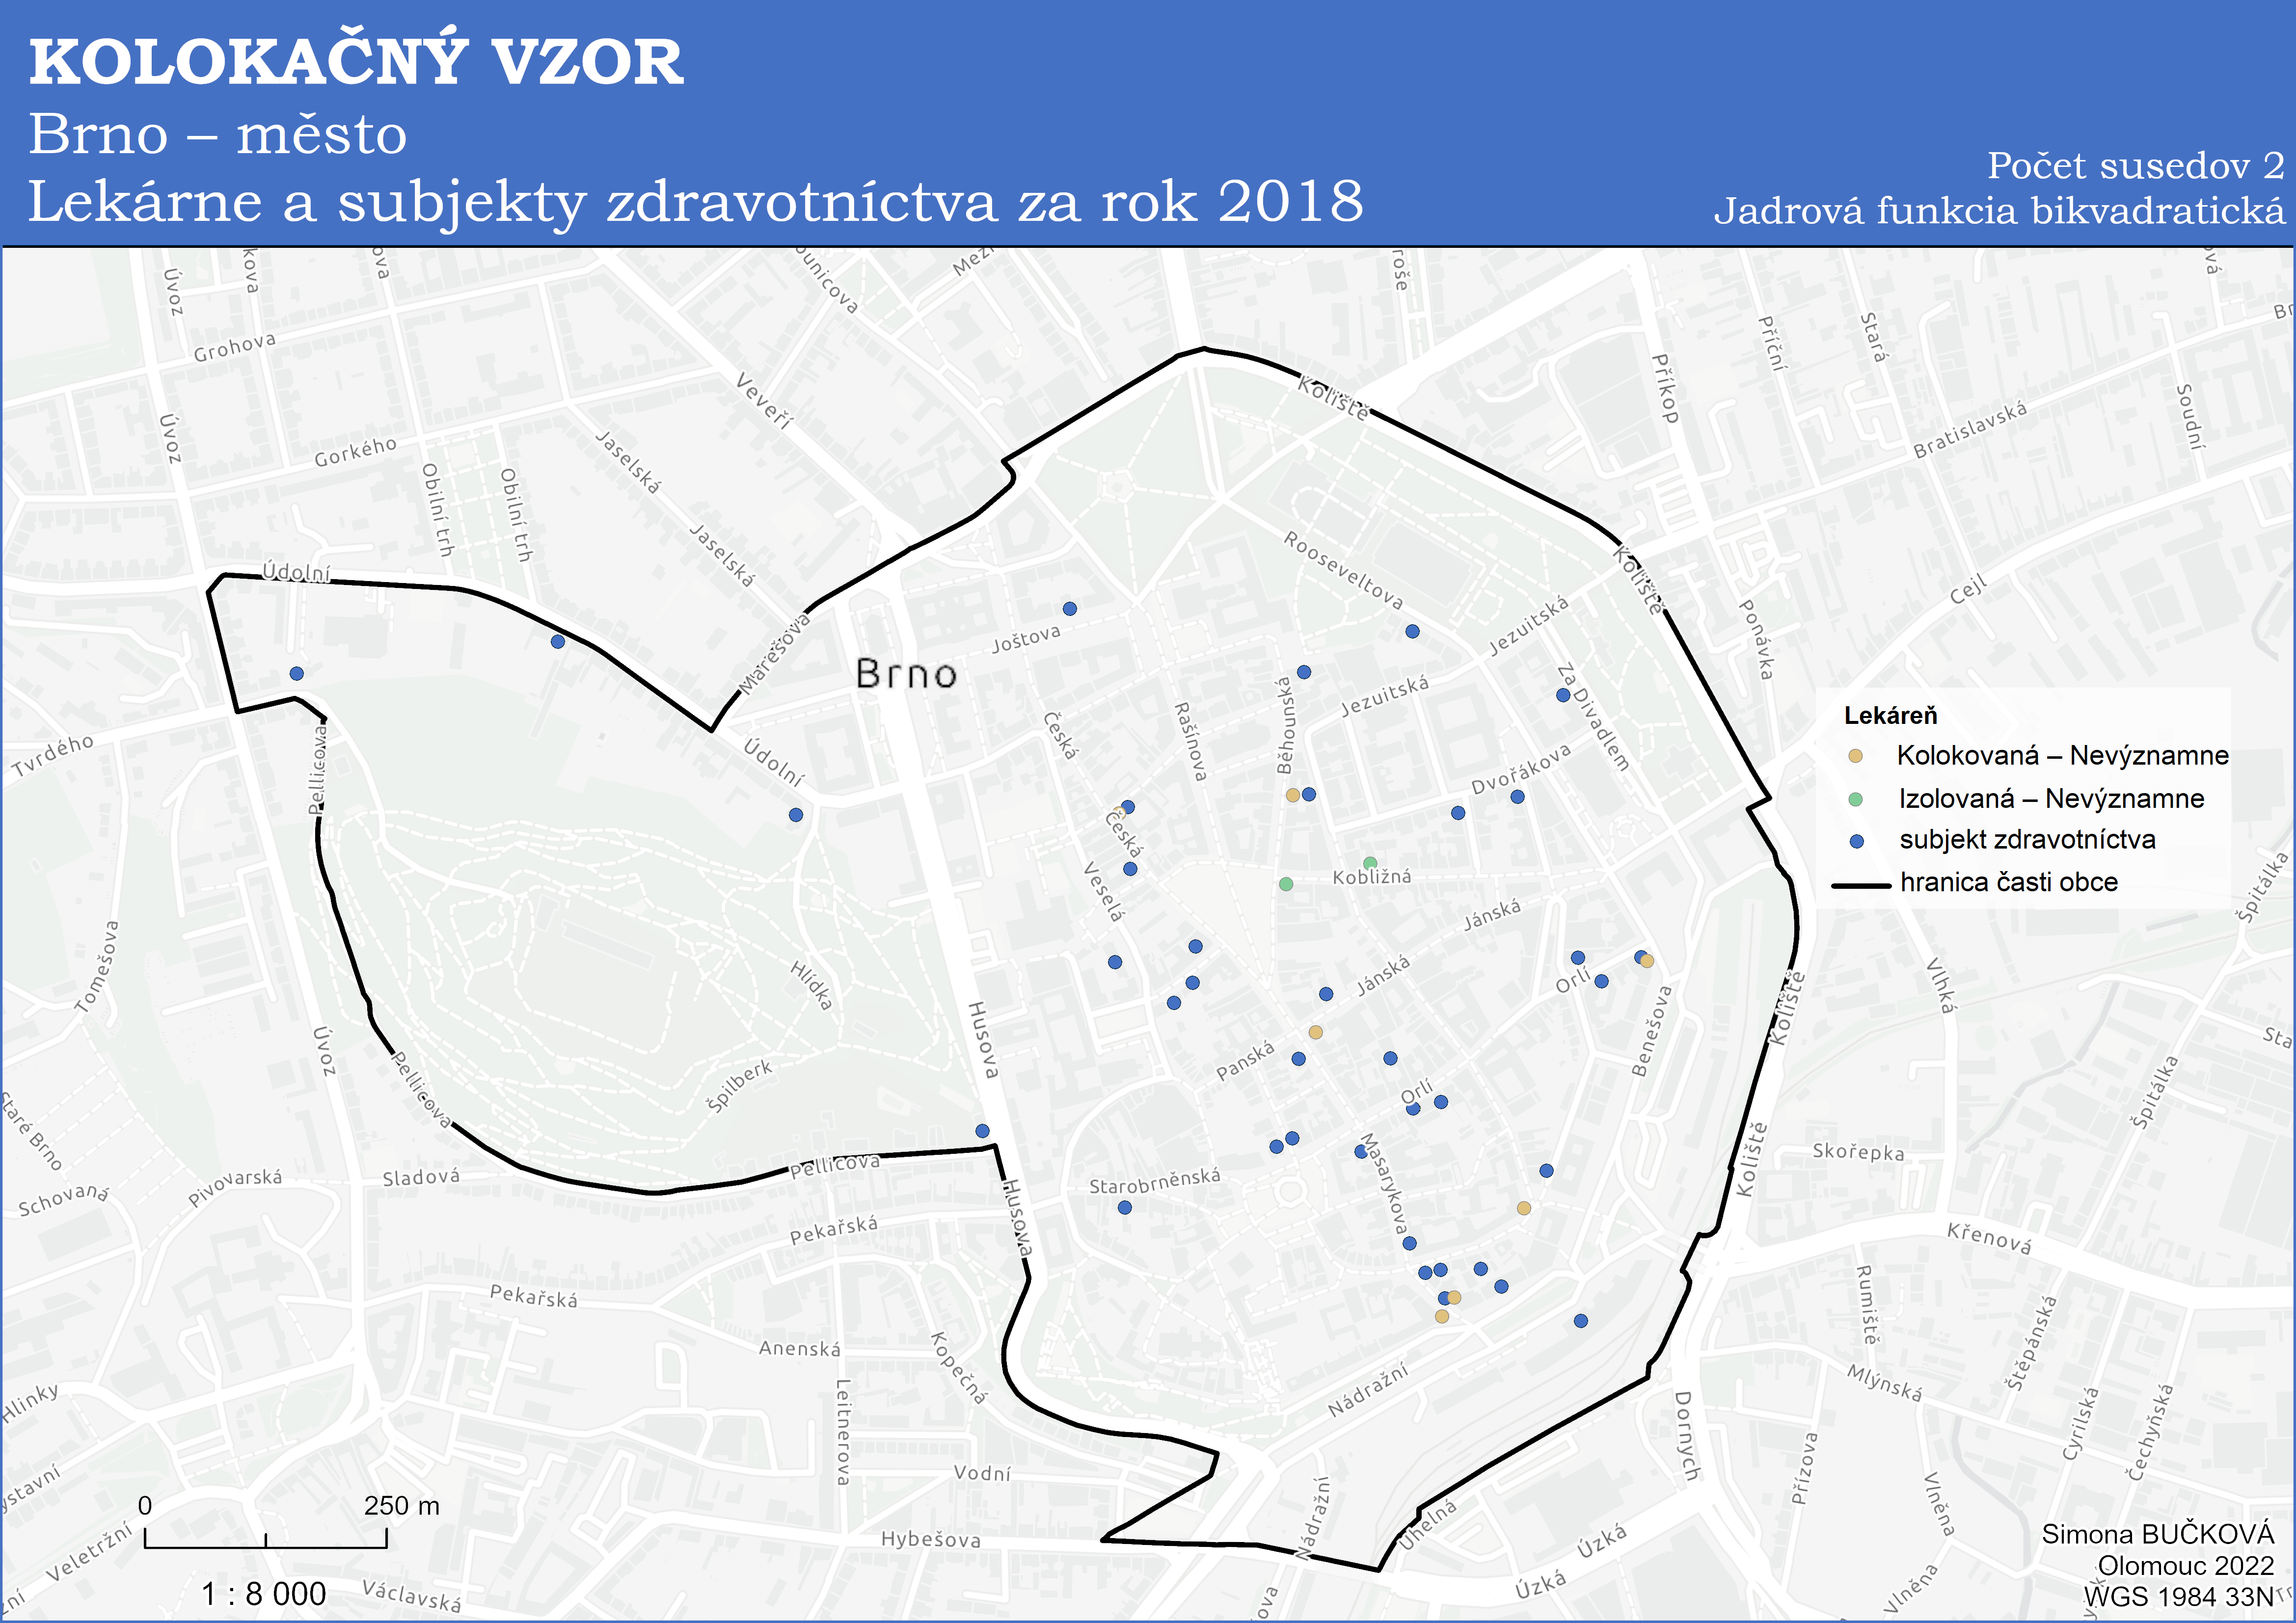
Task: Select the 'hranica časti obce' legend label
Action: point(2008,882)
